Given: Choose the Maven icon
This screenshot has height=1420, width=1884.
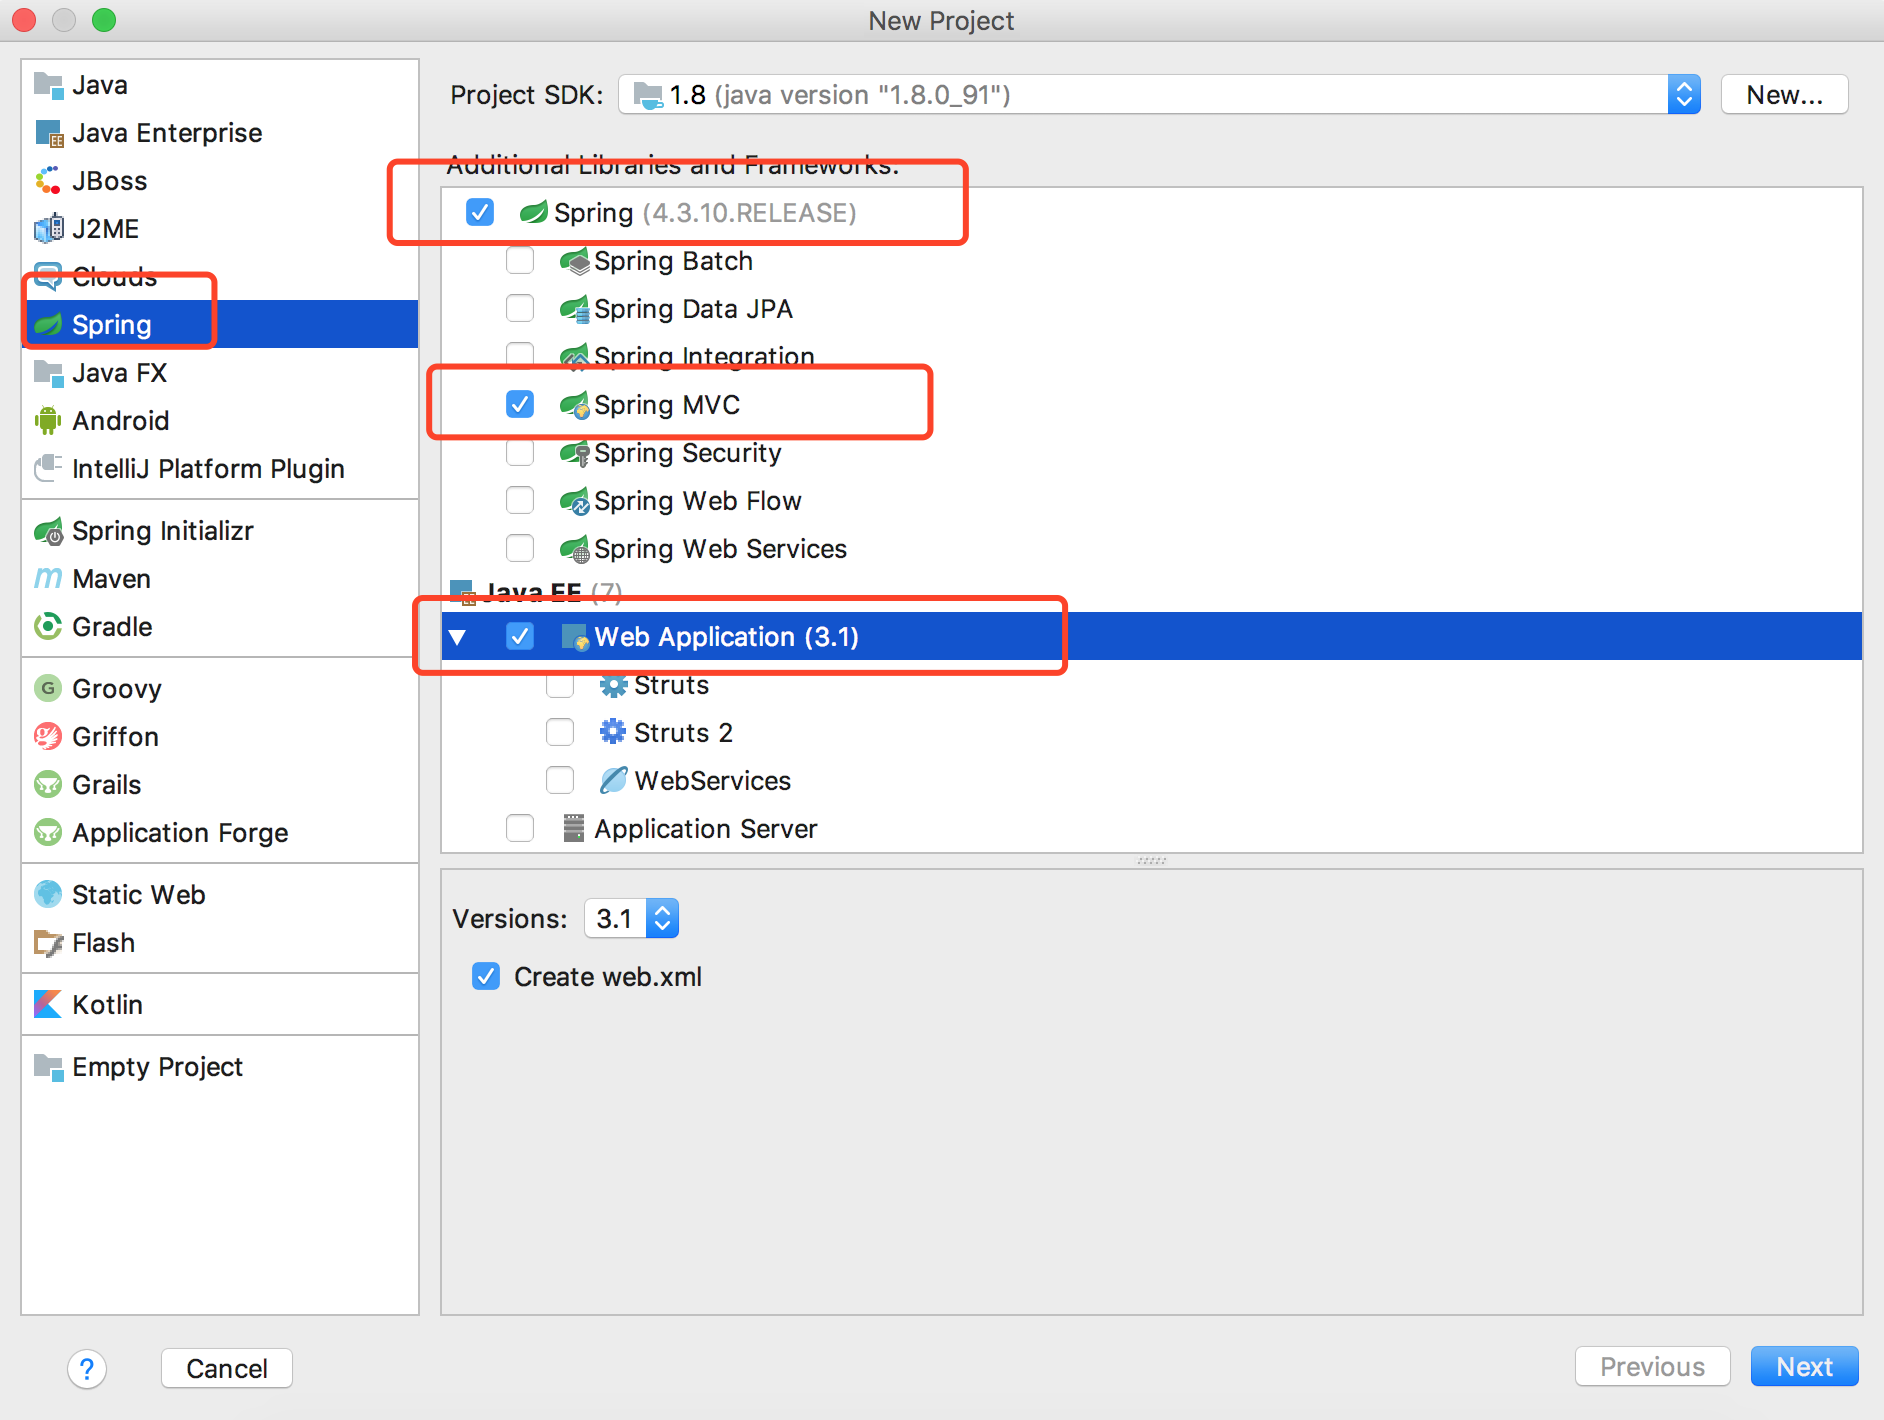Looking at the screenshot, I should [x=48, y=579].
